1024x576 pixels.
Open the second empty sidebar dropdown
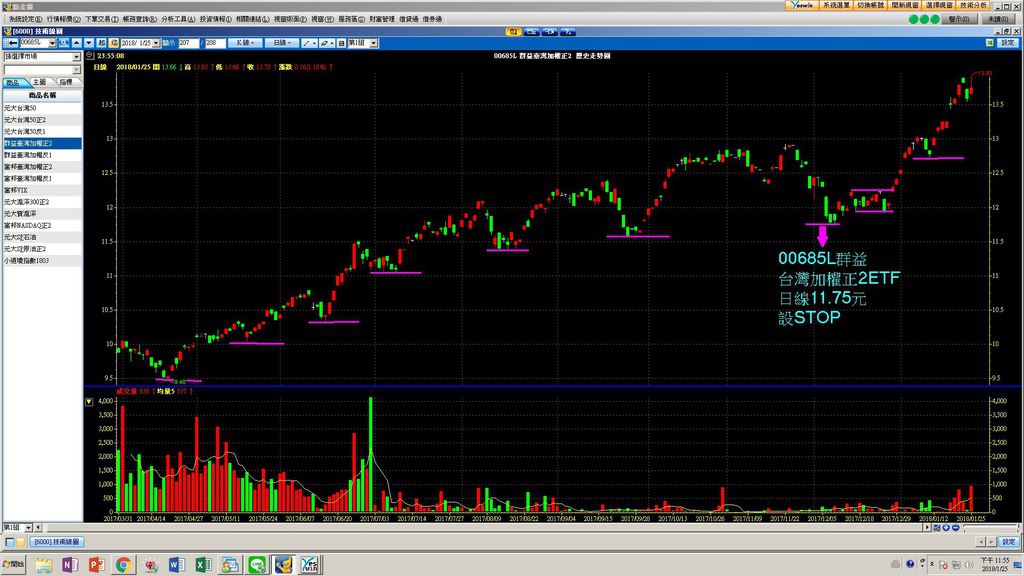(76, 69)
